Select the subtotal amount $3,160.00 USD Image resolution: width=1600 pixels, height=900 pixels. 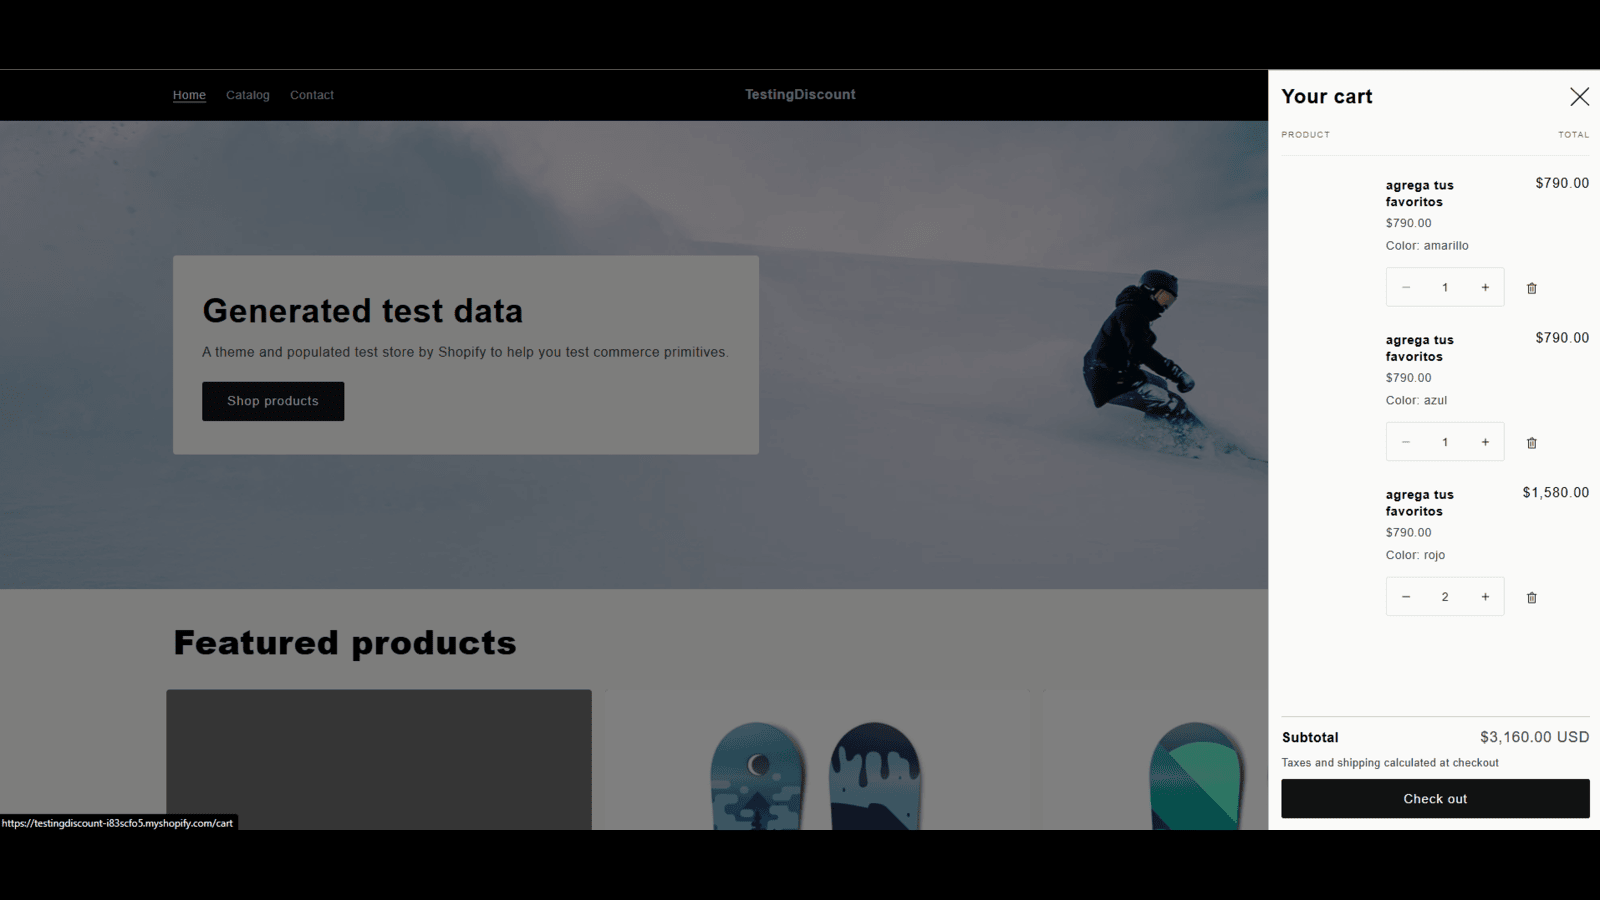click(1535, 737)
